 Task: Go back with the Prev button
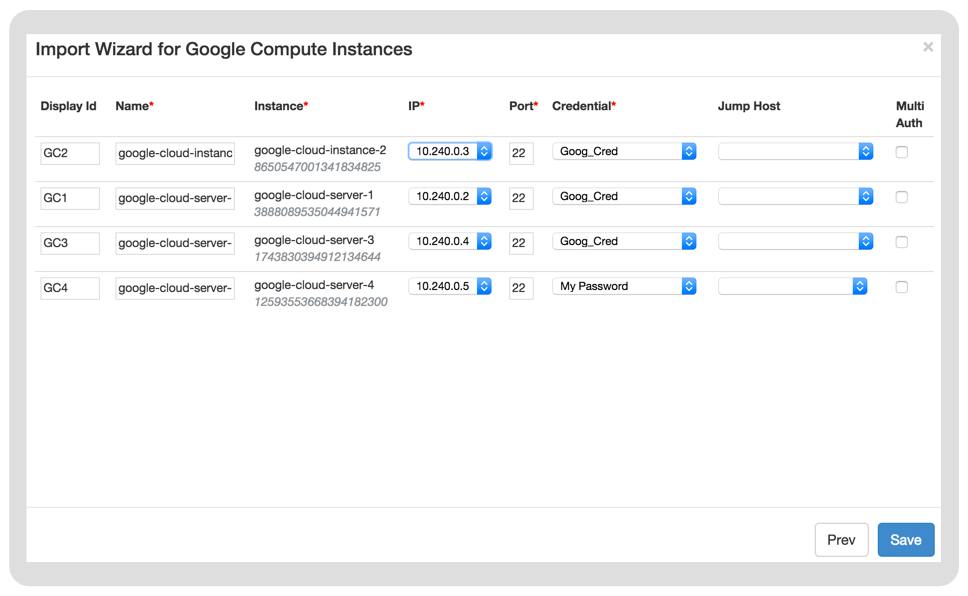click(841, 540)
